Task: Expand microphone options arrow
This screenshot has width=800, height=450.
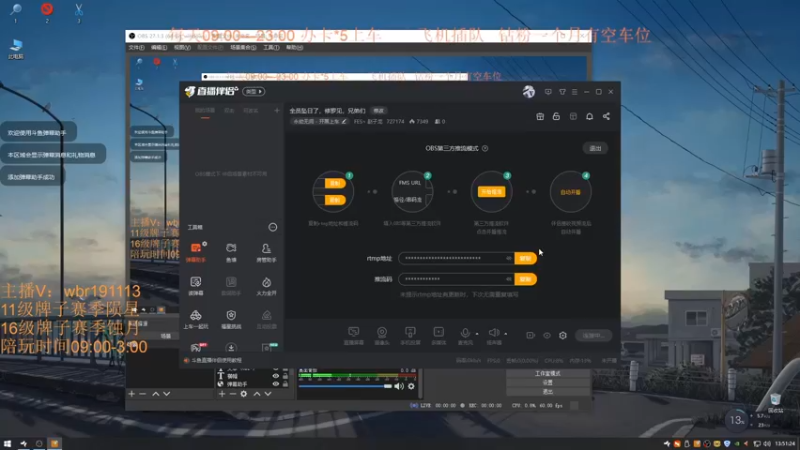Action: (x=477, y=334)
